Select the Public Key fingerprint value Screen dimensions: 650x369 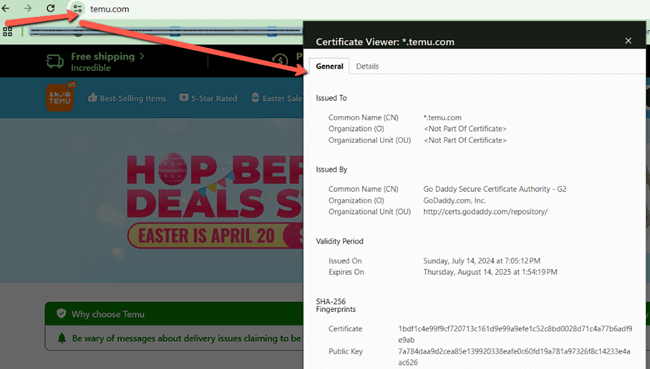click(514, 357)
